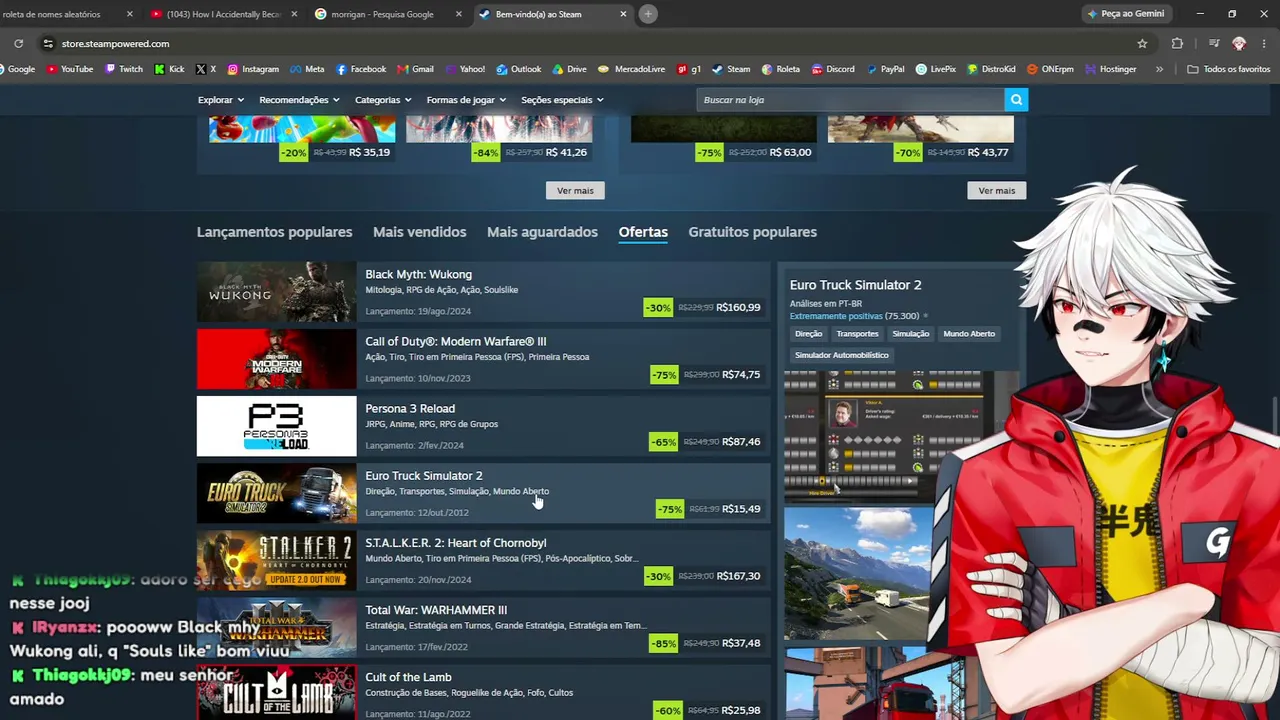Open the PayPal bookmark
This screenshot has width=1280, height=720.
886,69
